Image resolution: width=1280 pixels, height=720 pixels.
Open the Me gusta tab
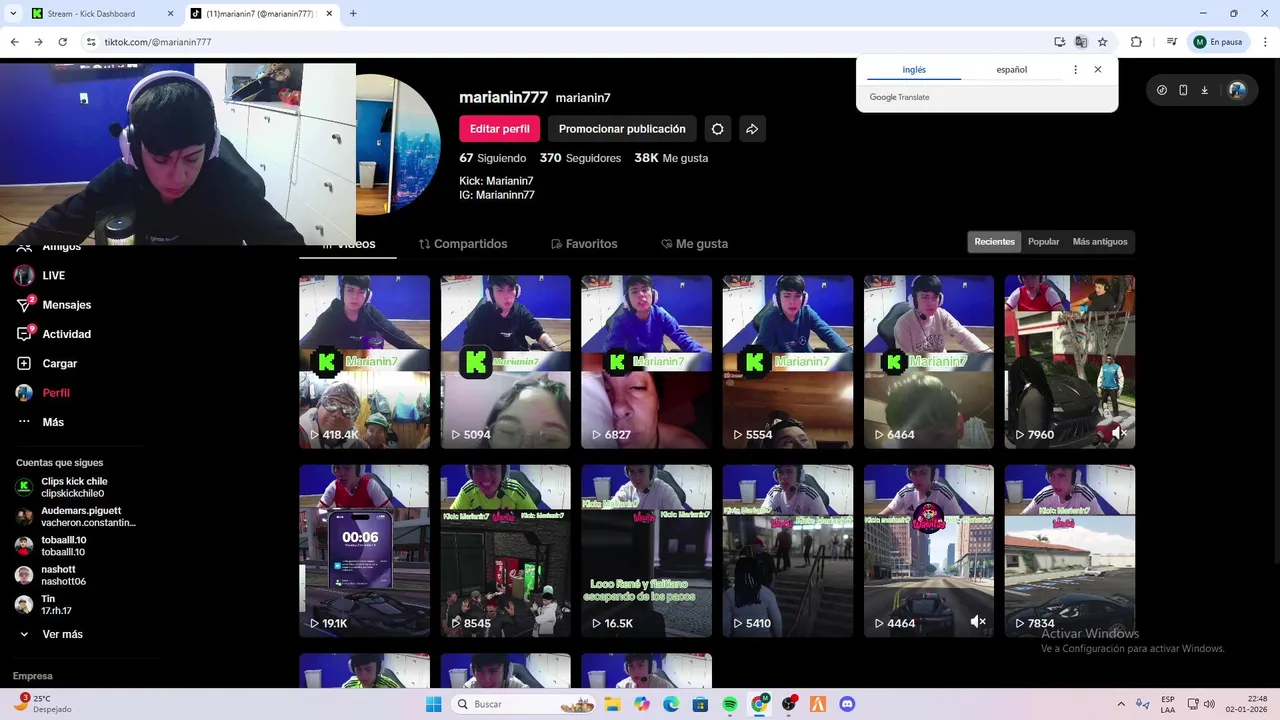pos(694,244)
